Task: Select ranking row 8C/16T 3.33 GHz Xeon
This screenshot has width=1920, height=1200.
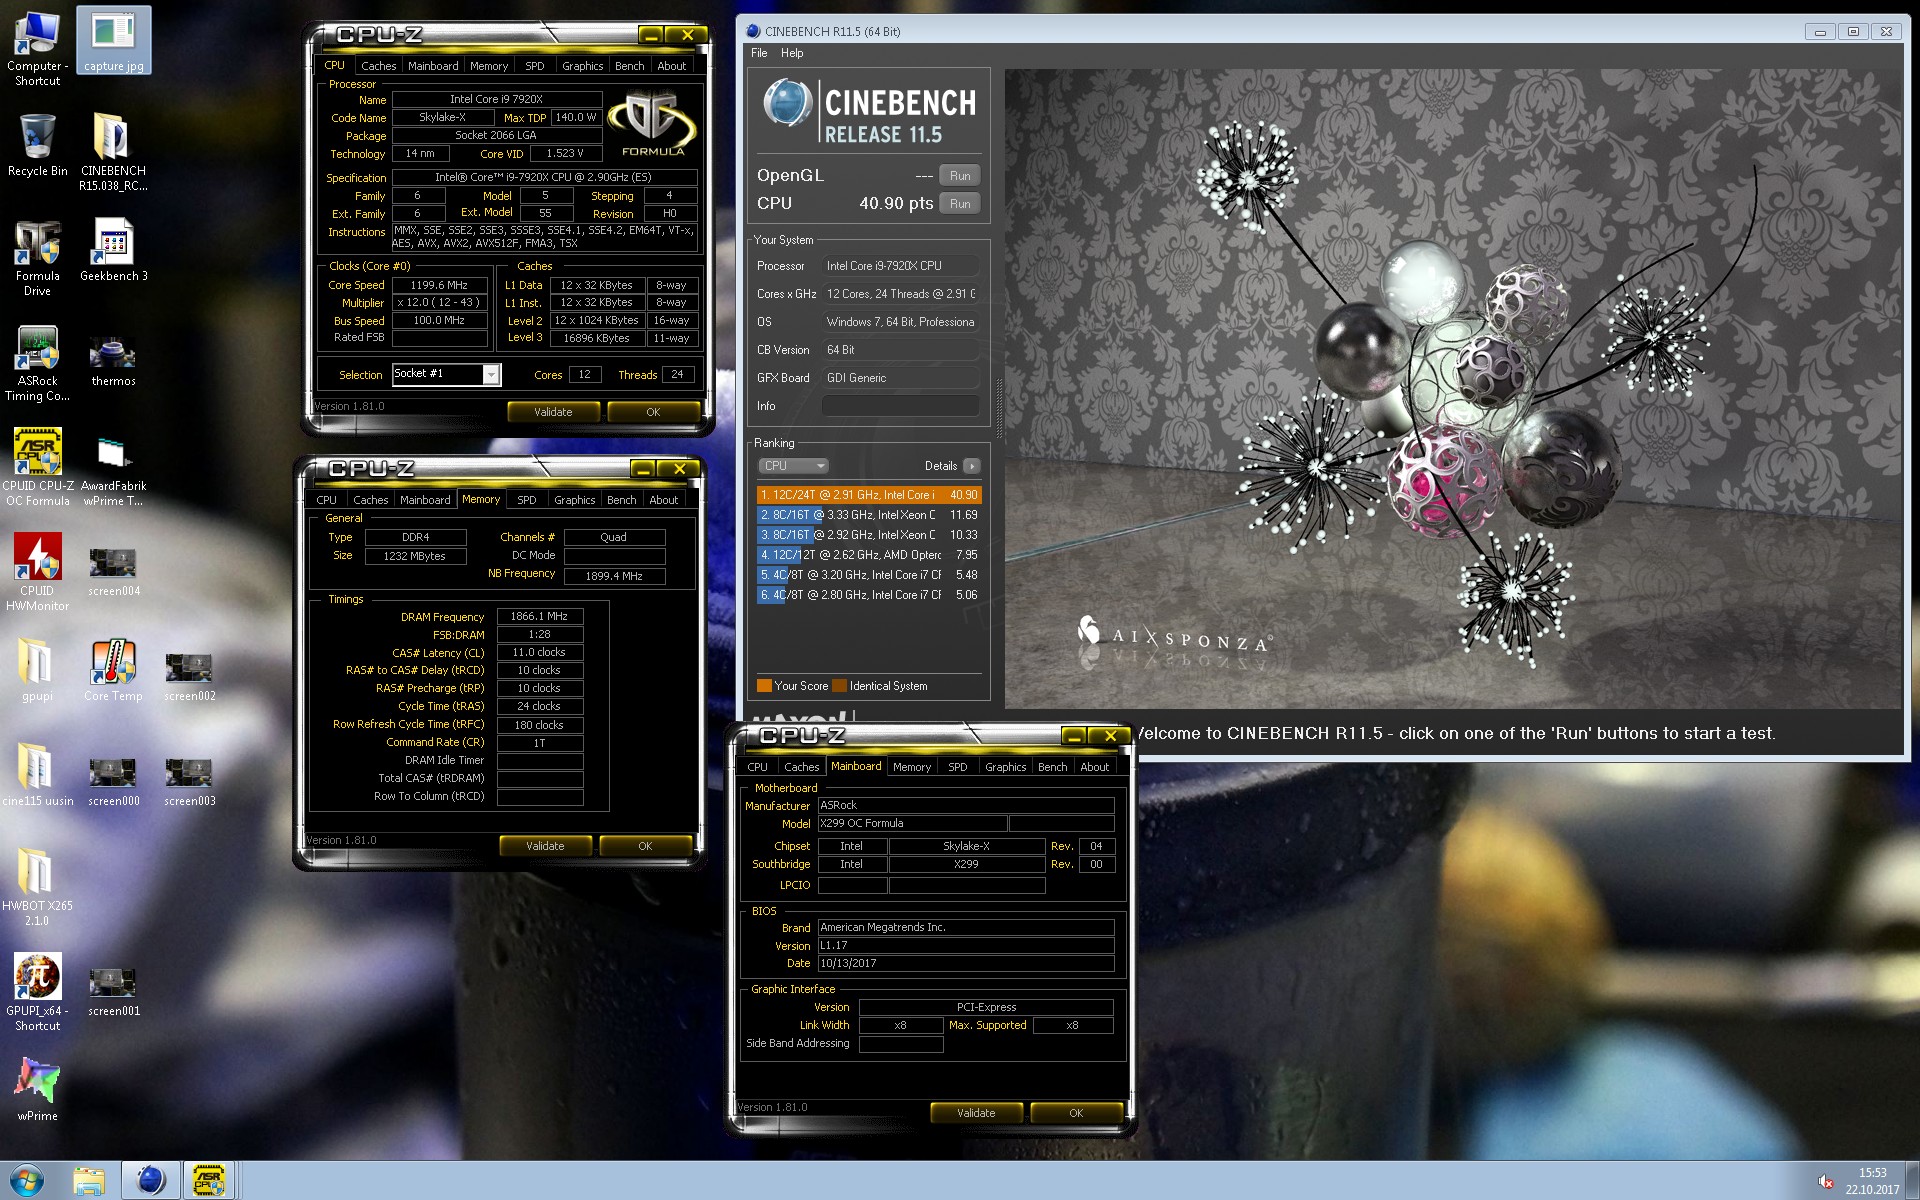Action: (x=869, y=515)
